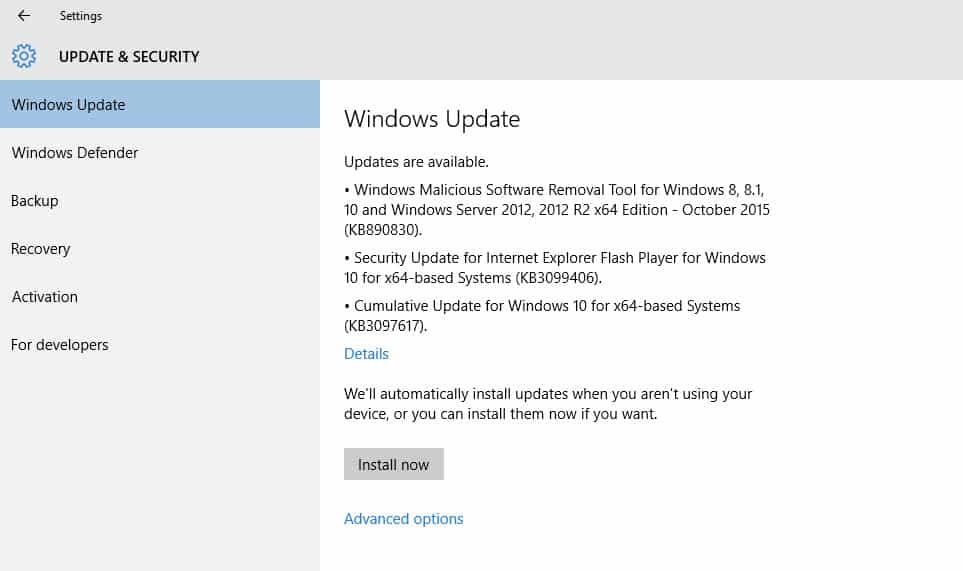This screenshot has width=963, height=571.
Task: Select the Malicious Software Removal Tool update entry
Action: (x=556, y=210)
